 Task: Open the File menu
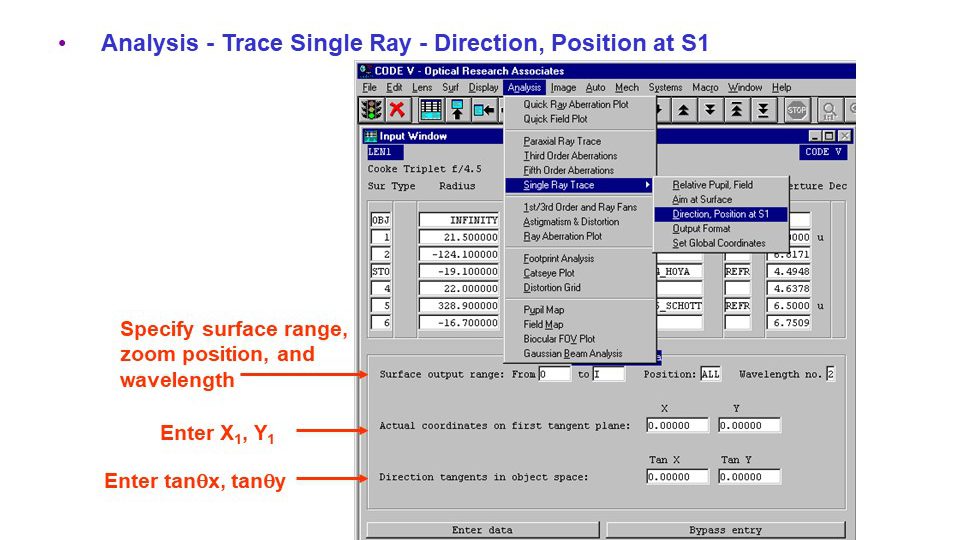tap(369, 88)
